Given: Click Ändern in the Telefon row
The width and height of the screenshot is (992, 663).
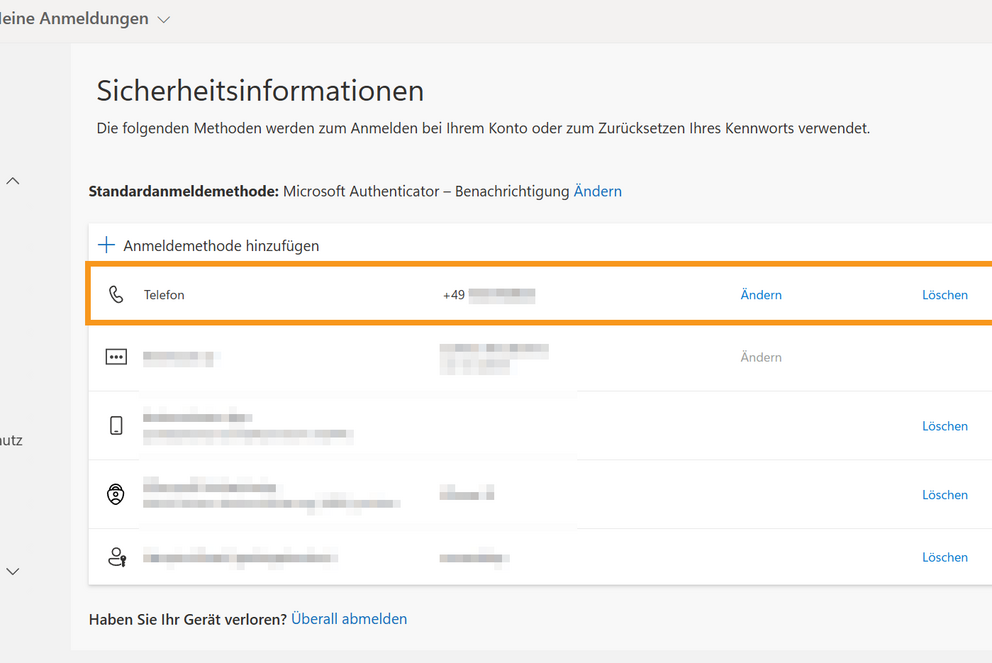Looking at the screenshot, I should (x=761, y=295).
